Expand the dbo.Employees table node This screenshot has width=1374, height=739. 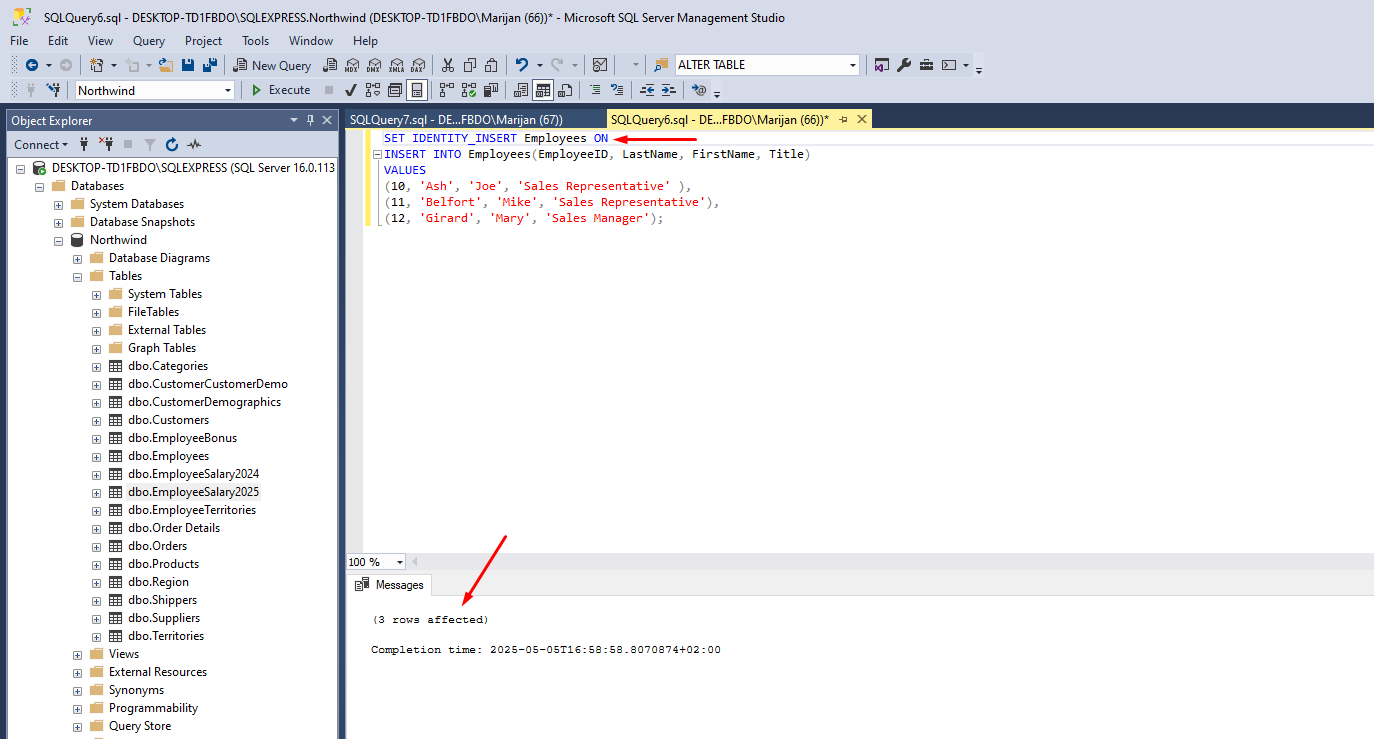pyautogui.click(x=96, y=456)
